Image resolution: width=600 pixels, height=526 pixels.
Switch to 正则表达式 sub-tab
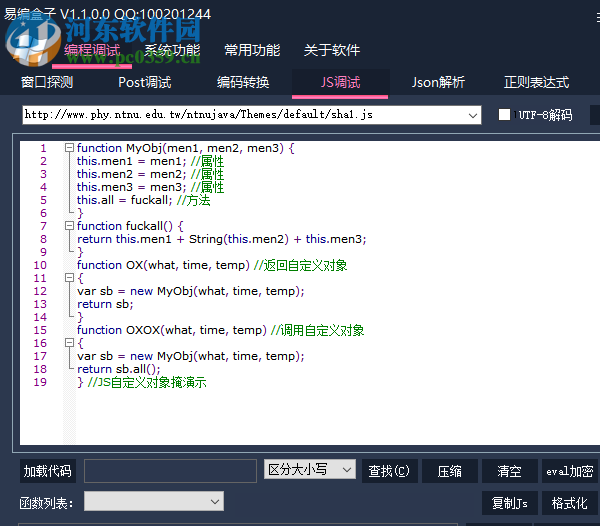pos(536,82)
